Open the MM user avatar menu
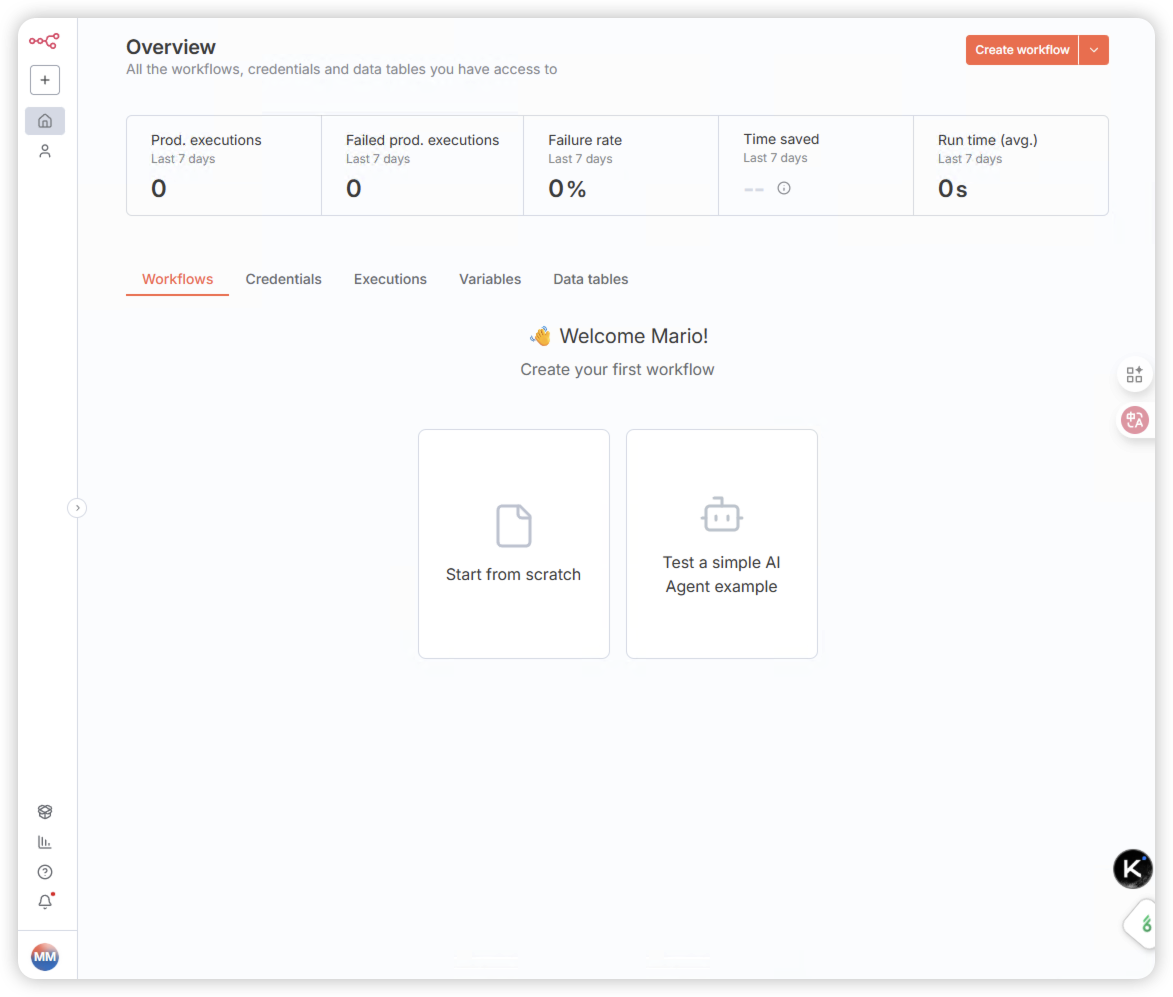Screen dimensions: 1173x997 45,957
